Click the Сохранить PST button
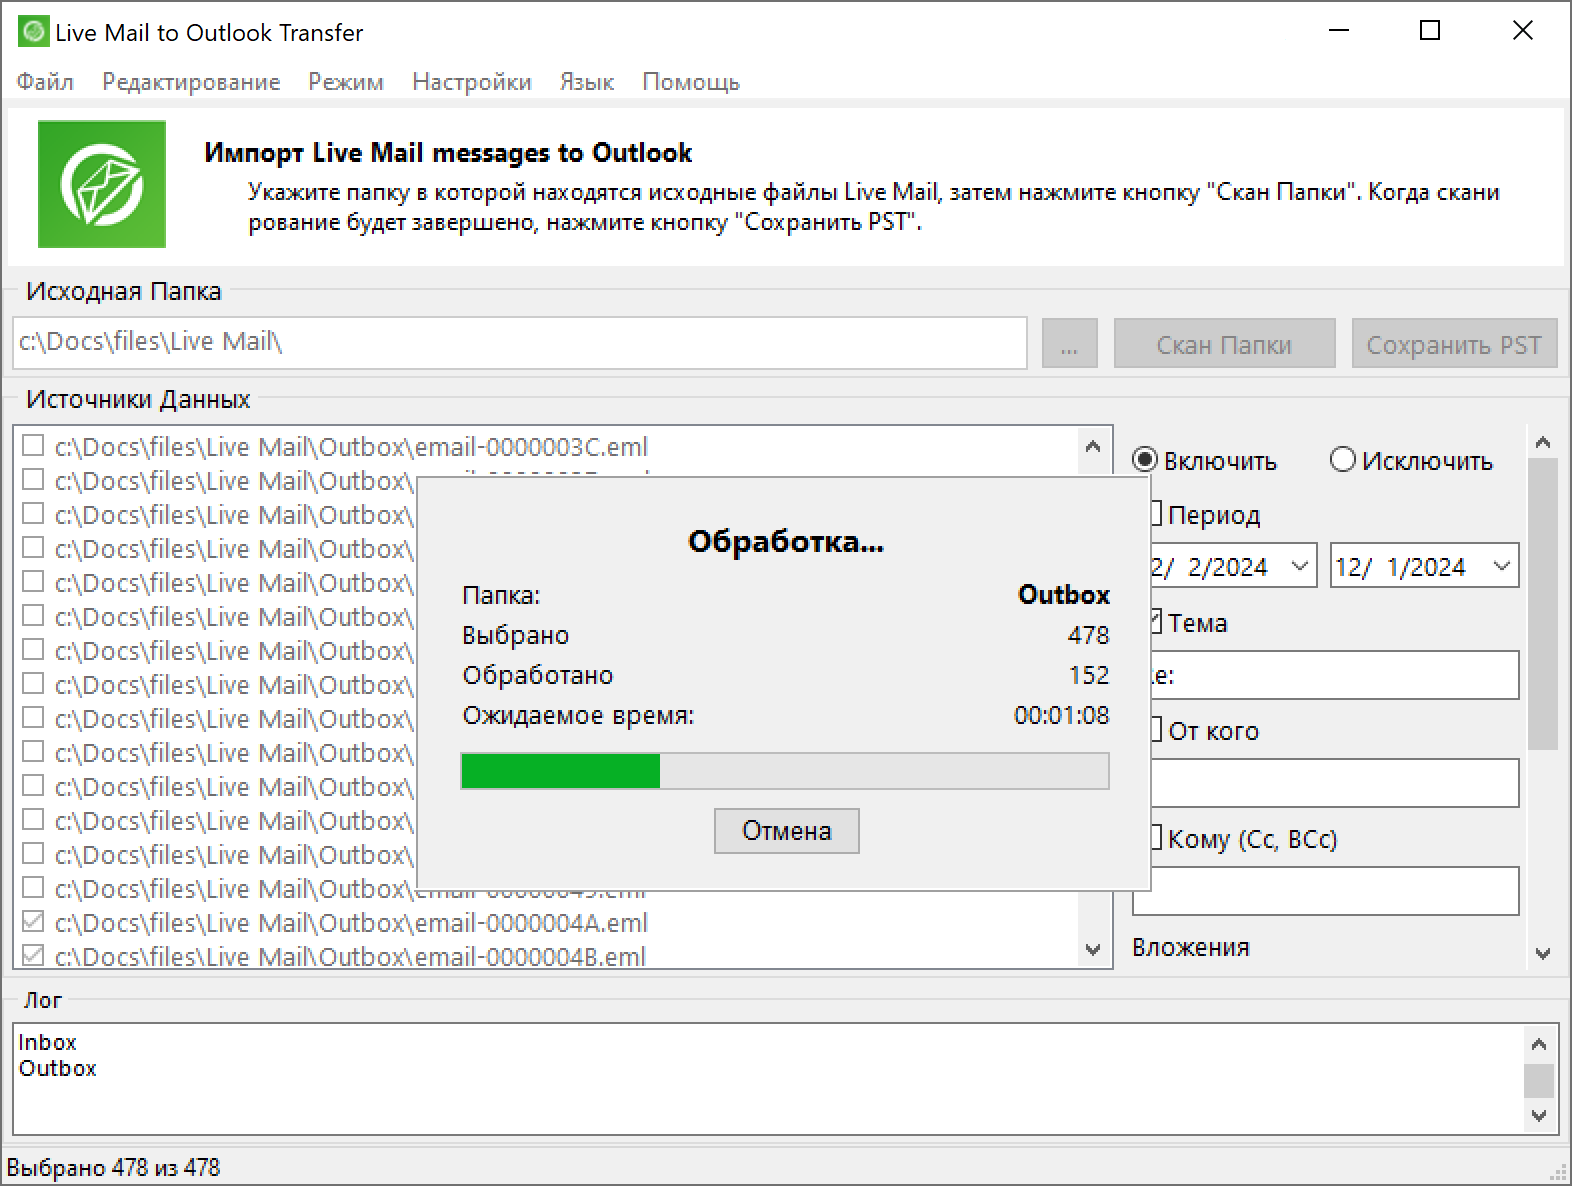 [x=1454, y=344]
